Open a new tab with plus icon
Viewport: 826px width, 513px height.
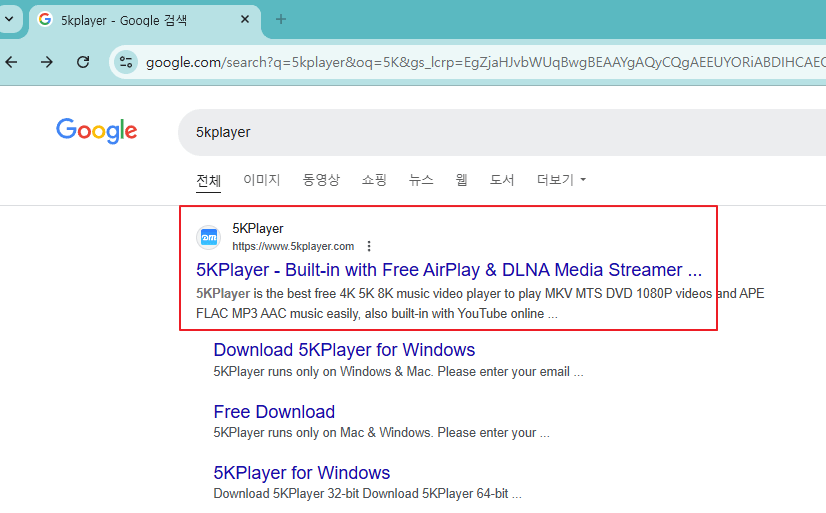[x=281, y=19]
